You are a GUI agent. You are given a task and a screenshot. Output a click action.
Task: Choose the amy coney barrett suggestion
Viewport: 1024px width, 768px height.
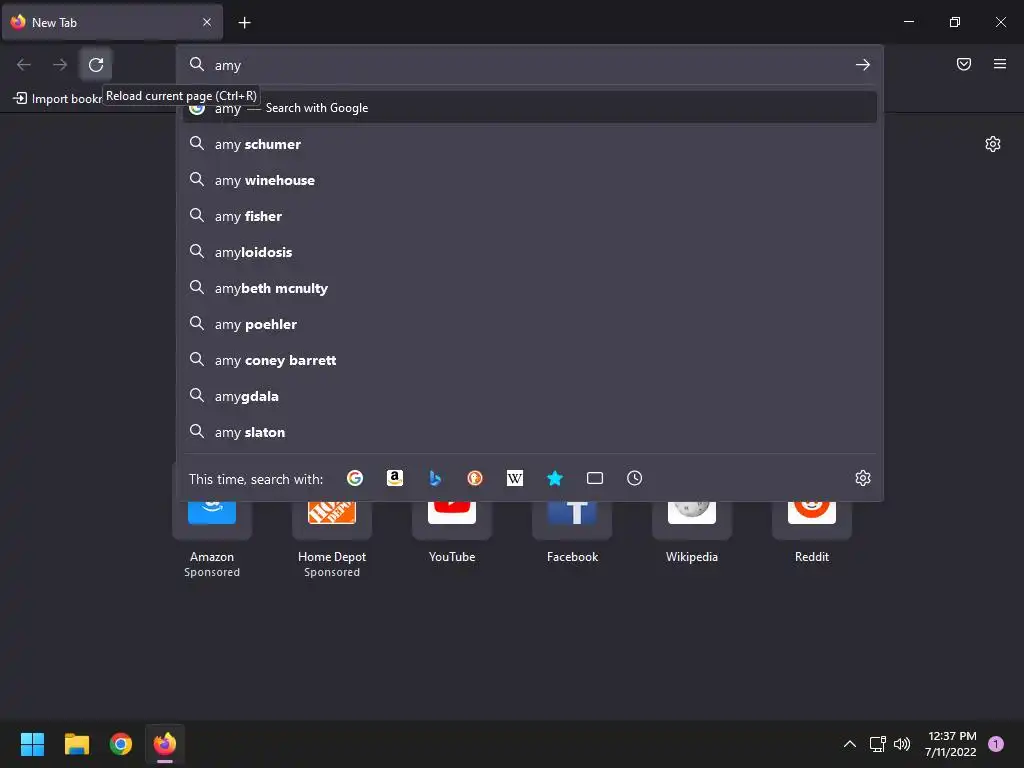[530, 360]
